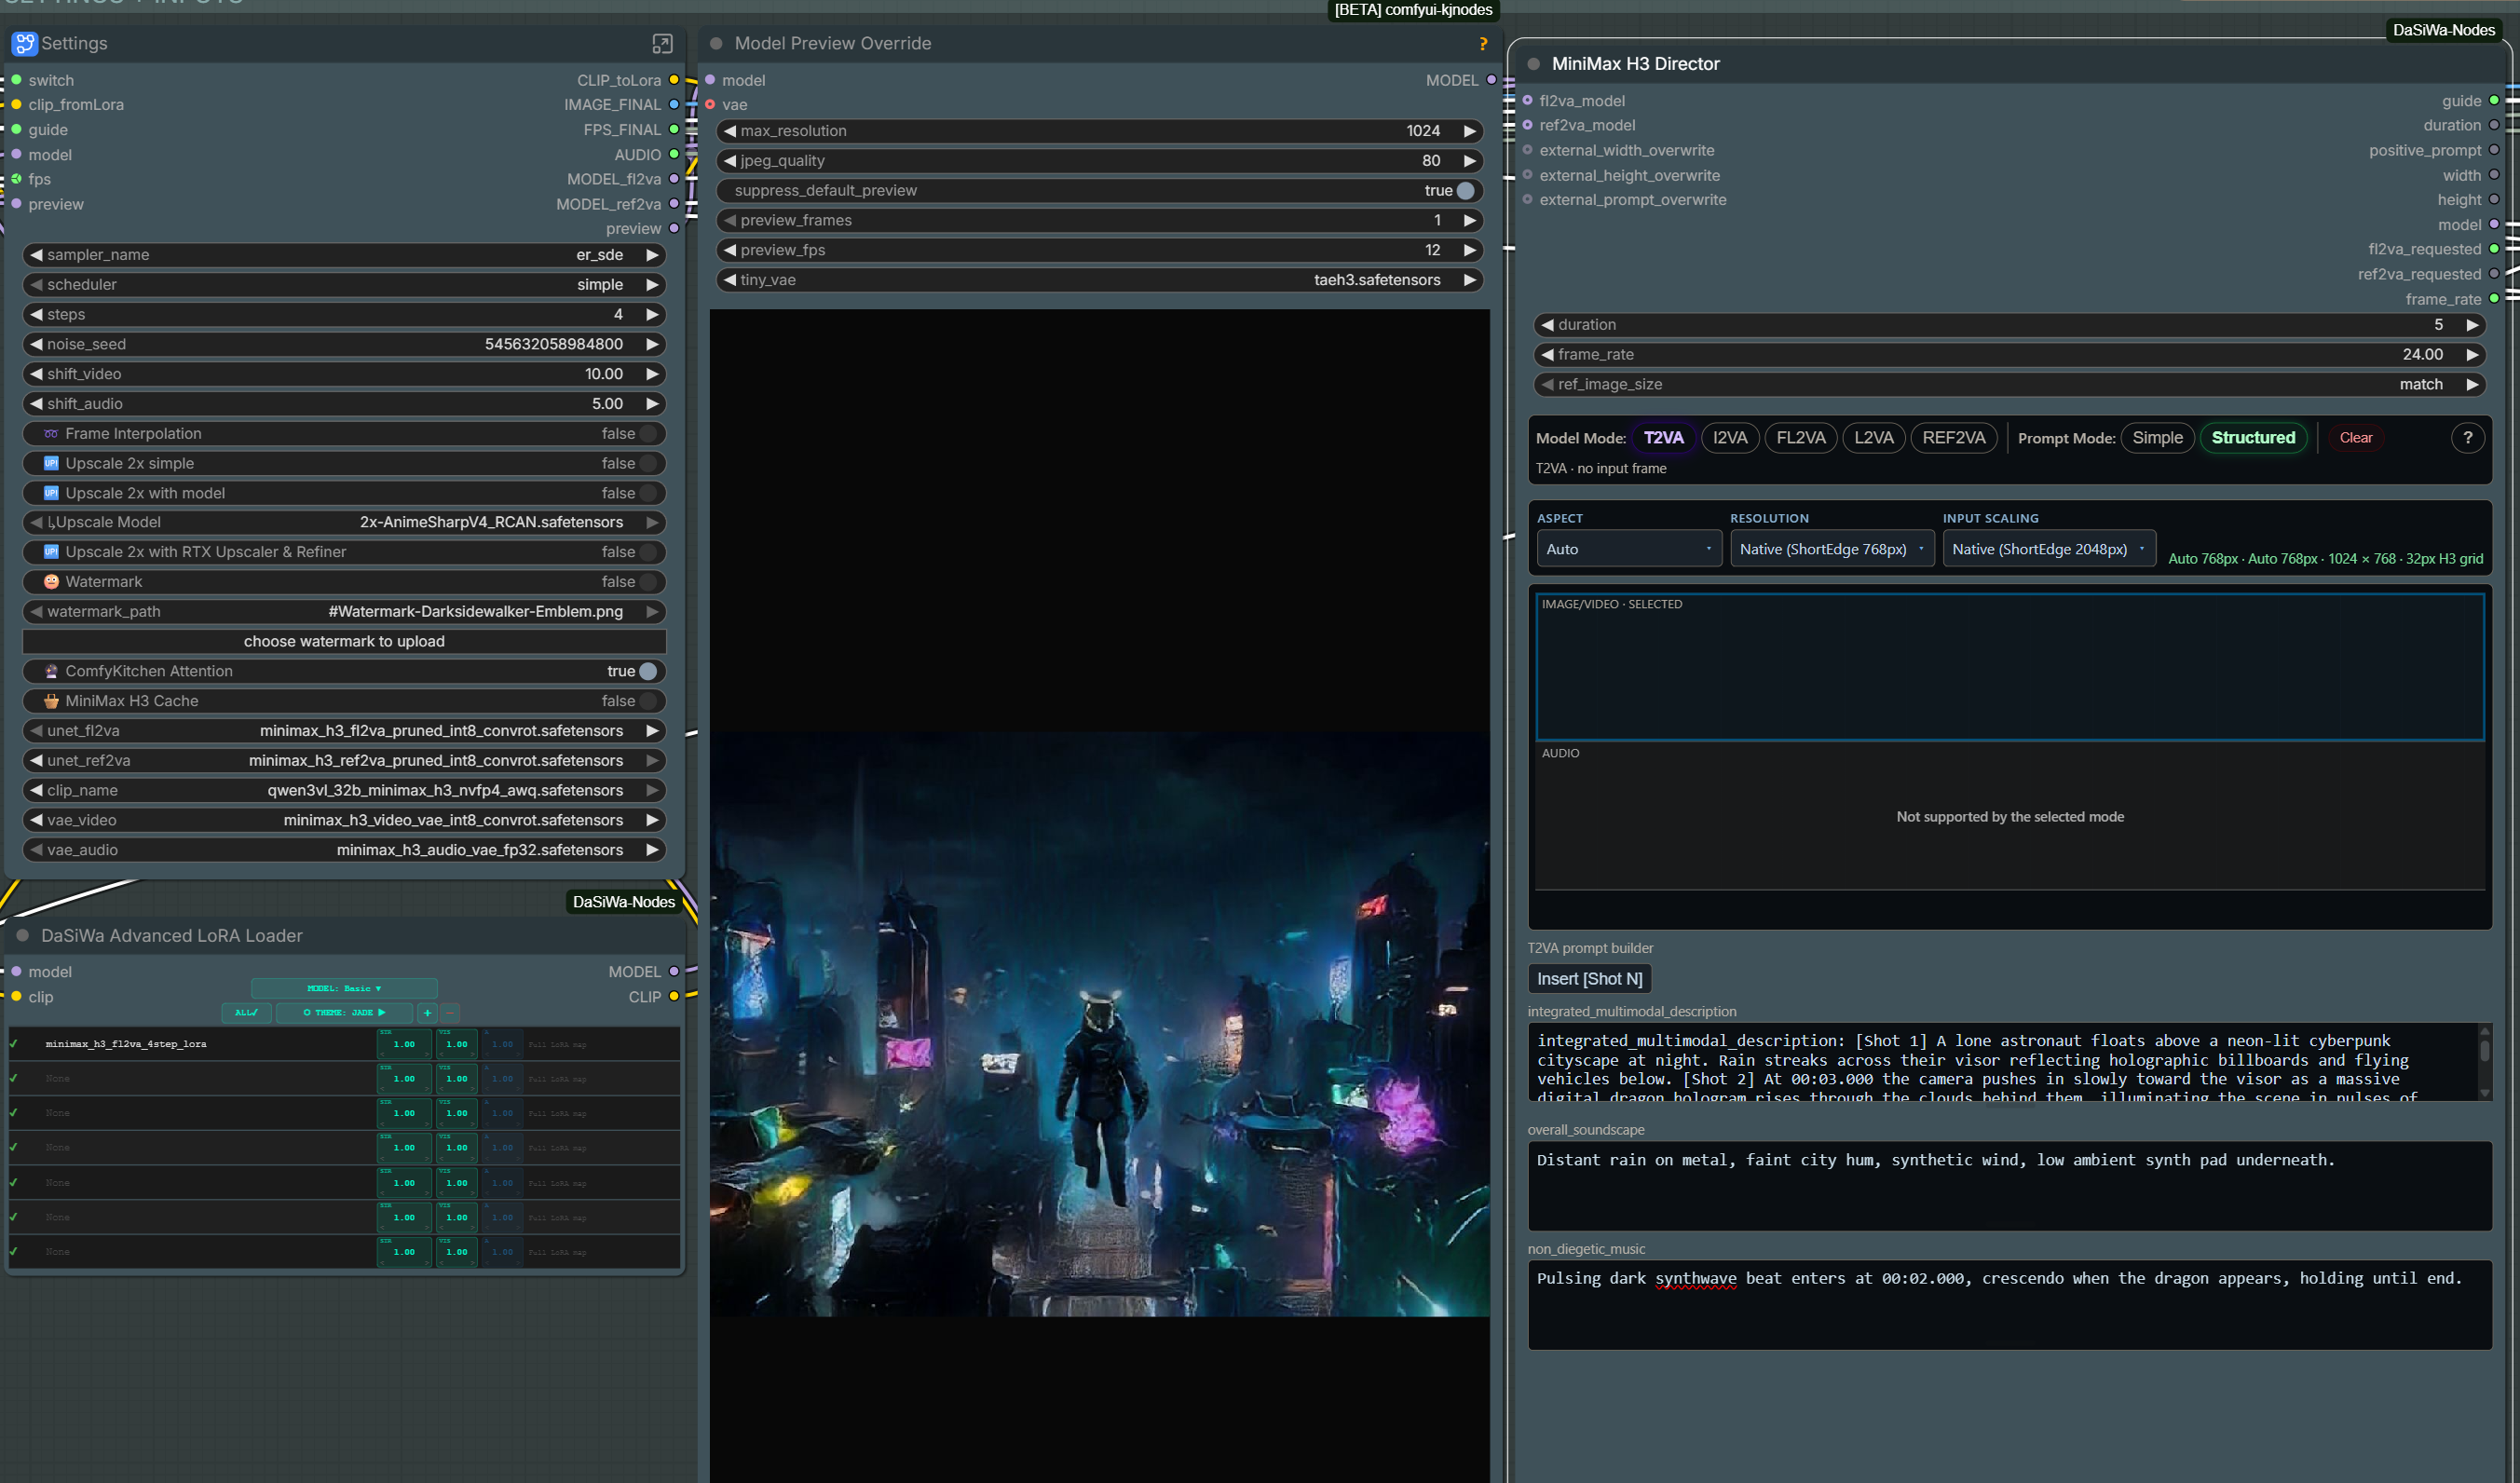Click the CLIP_toLora output connector dot
Image resolution: width=2520 pixels, height=1483 pixels.
coord(674,80)
